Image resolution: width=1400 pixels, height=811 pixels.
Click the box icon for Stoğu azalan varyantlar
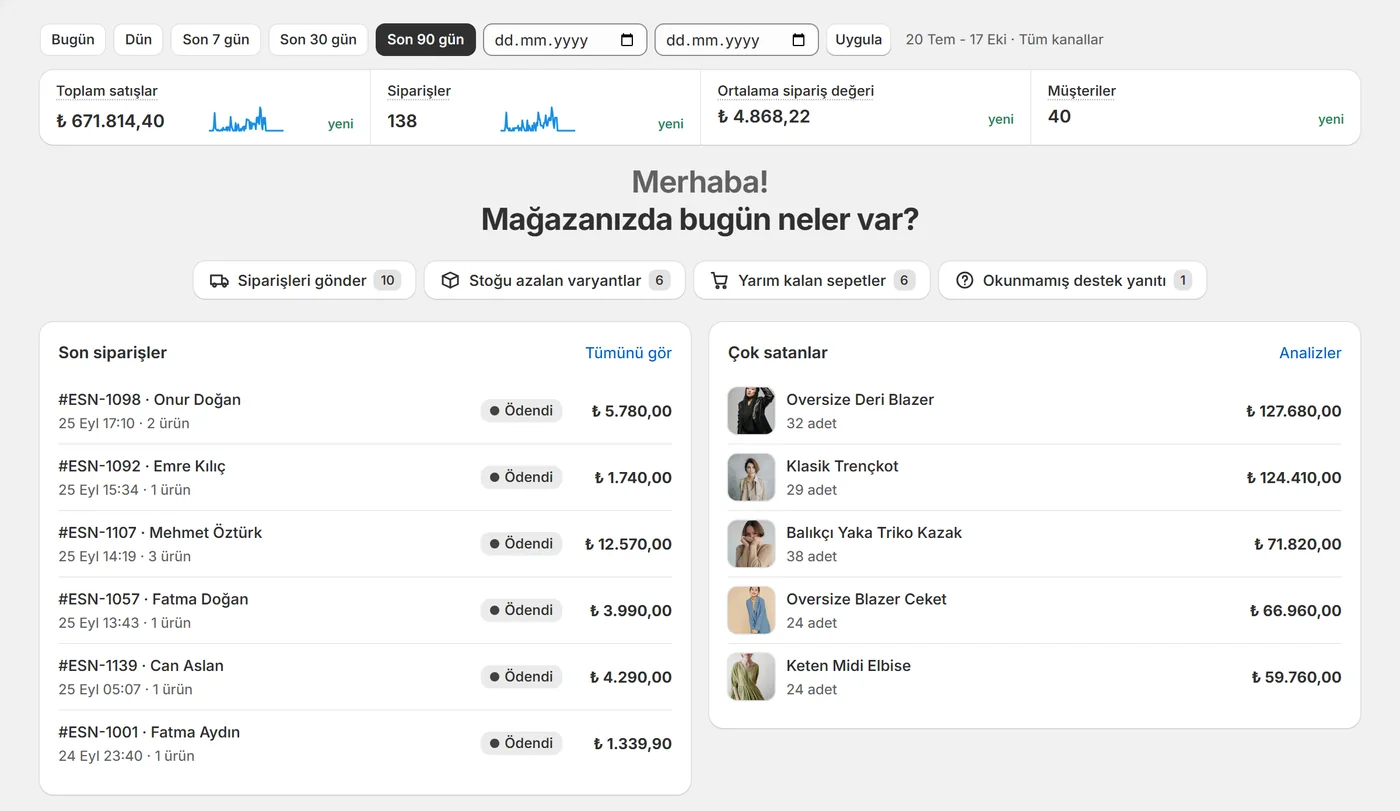point(450,281)
